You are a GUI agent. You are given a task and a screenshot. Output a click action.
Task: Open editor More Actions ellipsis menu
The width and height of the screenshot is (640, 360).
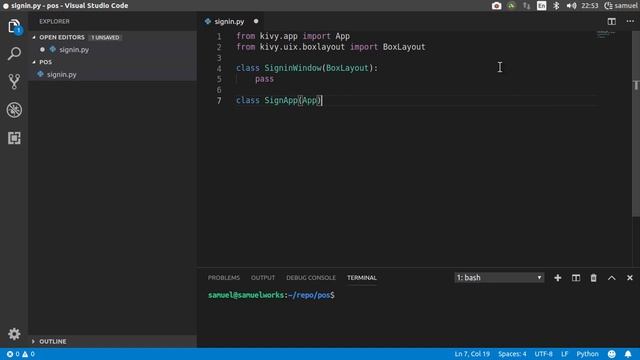click(630, 21)
